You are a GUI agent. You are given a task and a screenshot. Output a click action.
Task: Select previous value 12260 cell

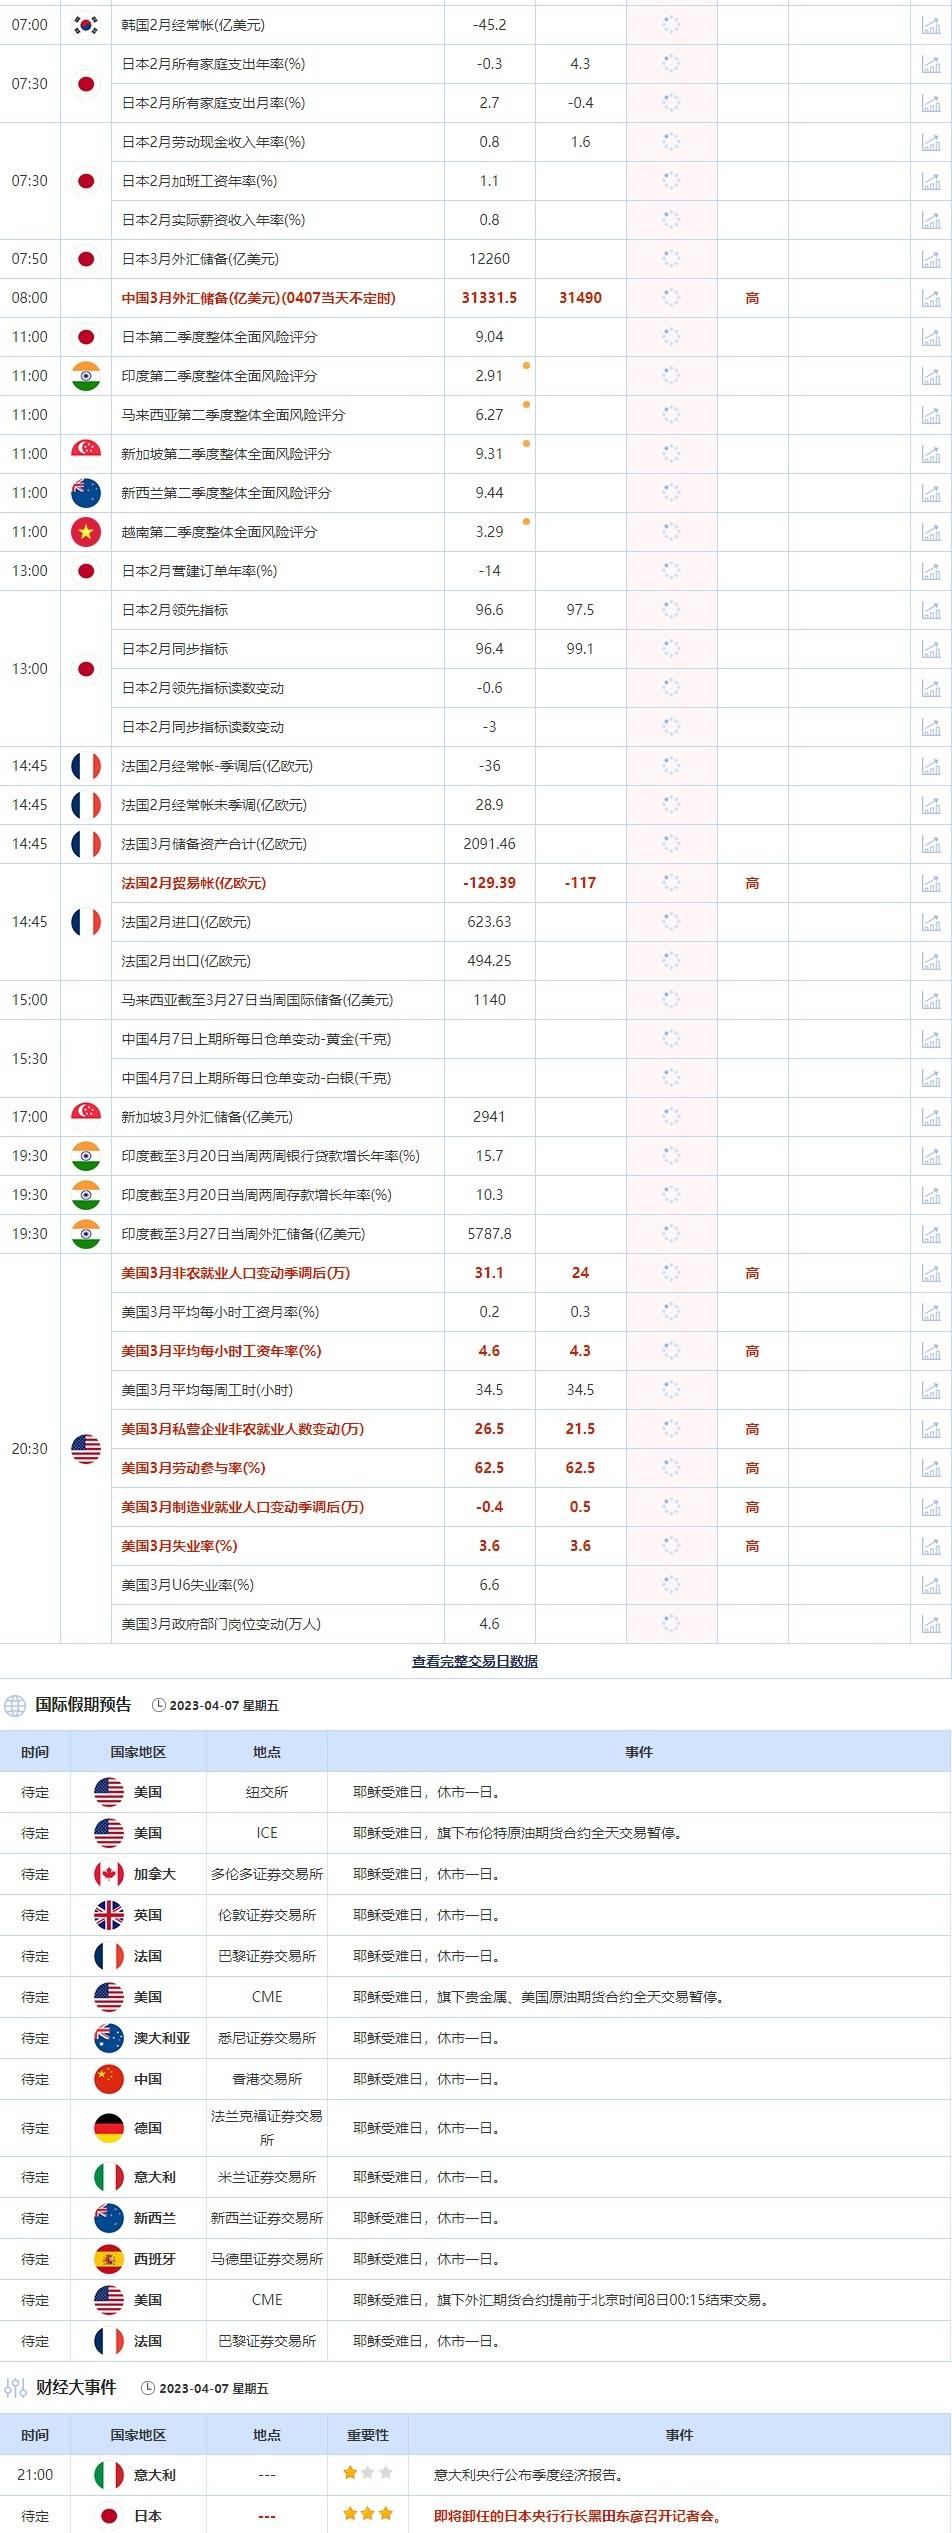pyautogui.click(x=489, y=259)
